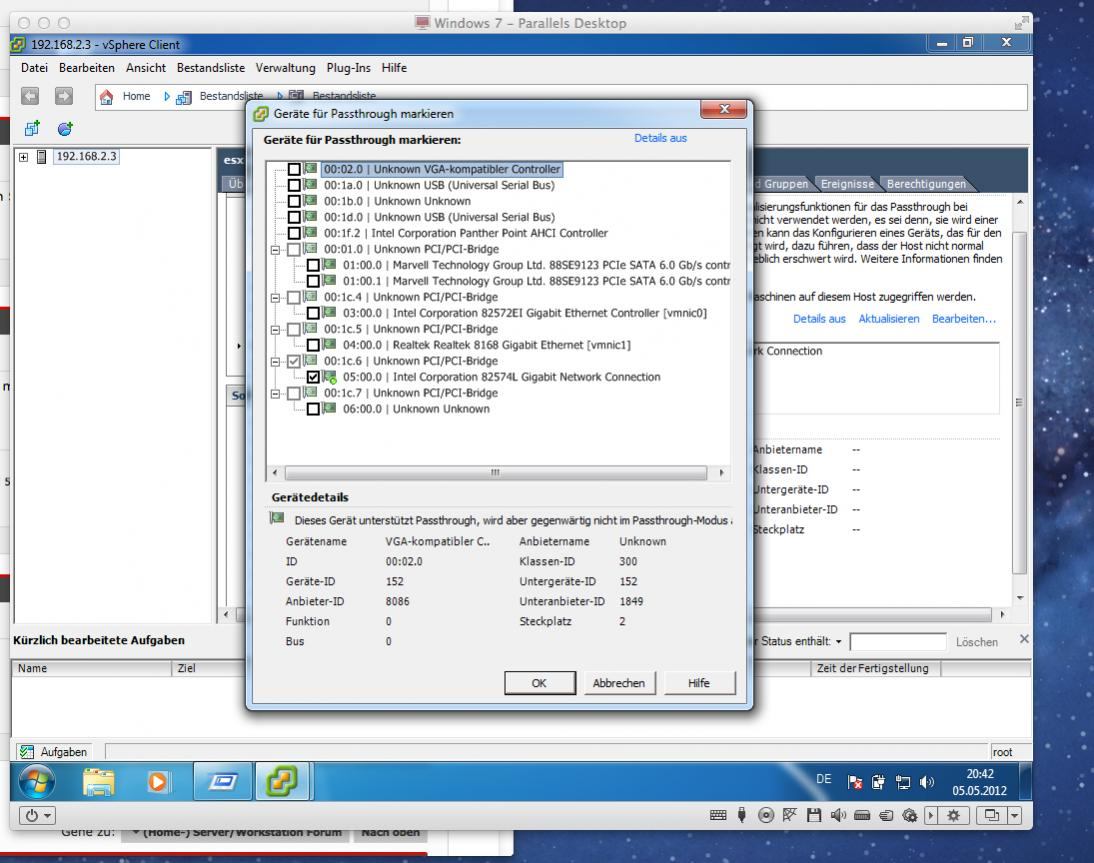
Task: Click the Parallels view mode windows icon
Action: point(991,815)
